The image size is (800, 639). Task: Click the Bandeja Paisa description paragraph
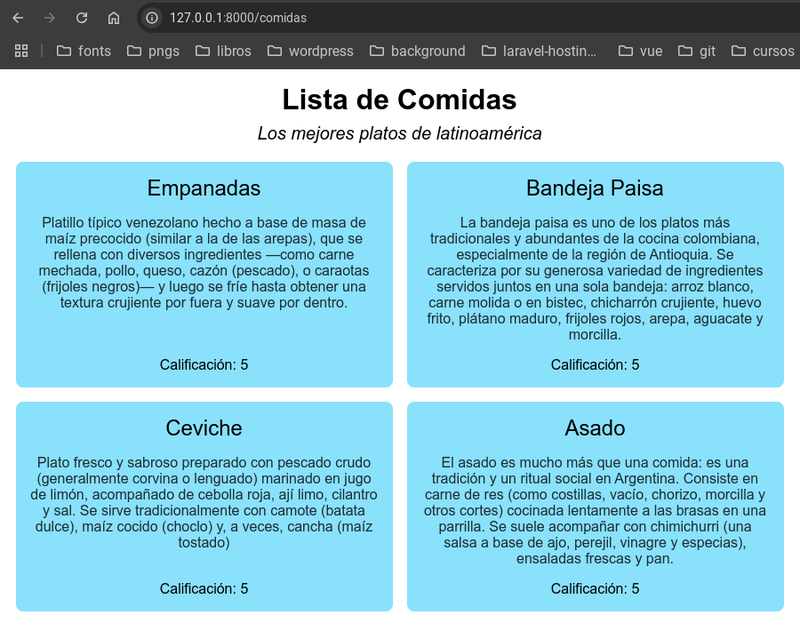pyautogui.click(x=595, y=278)
